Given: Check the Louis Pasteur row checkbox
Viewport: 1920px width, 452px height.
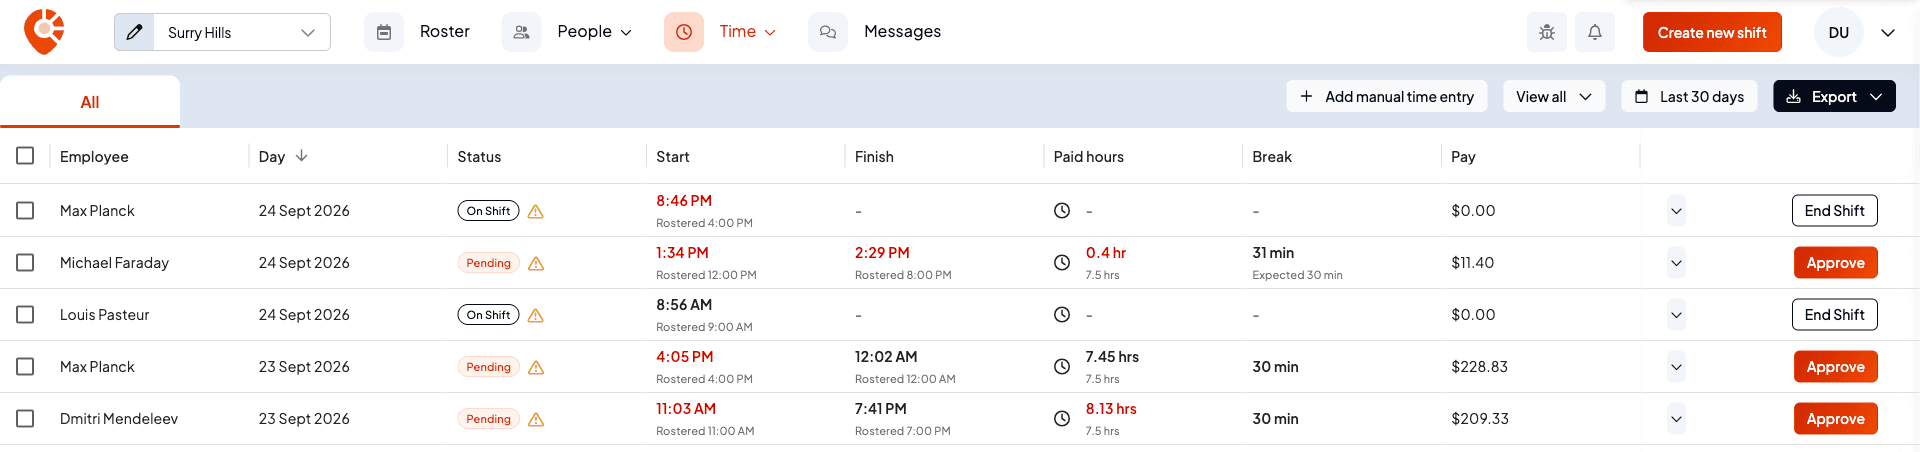Looking at the screenshot, I should 25,315.
